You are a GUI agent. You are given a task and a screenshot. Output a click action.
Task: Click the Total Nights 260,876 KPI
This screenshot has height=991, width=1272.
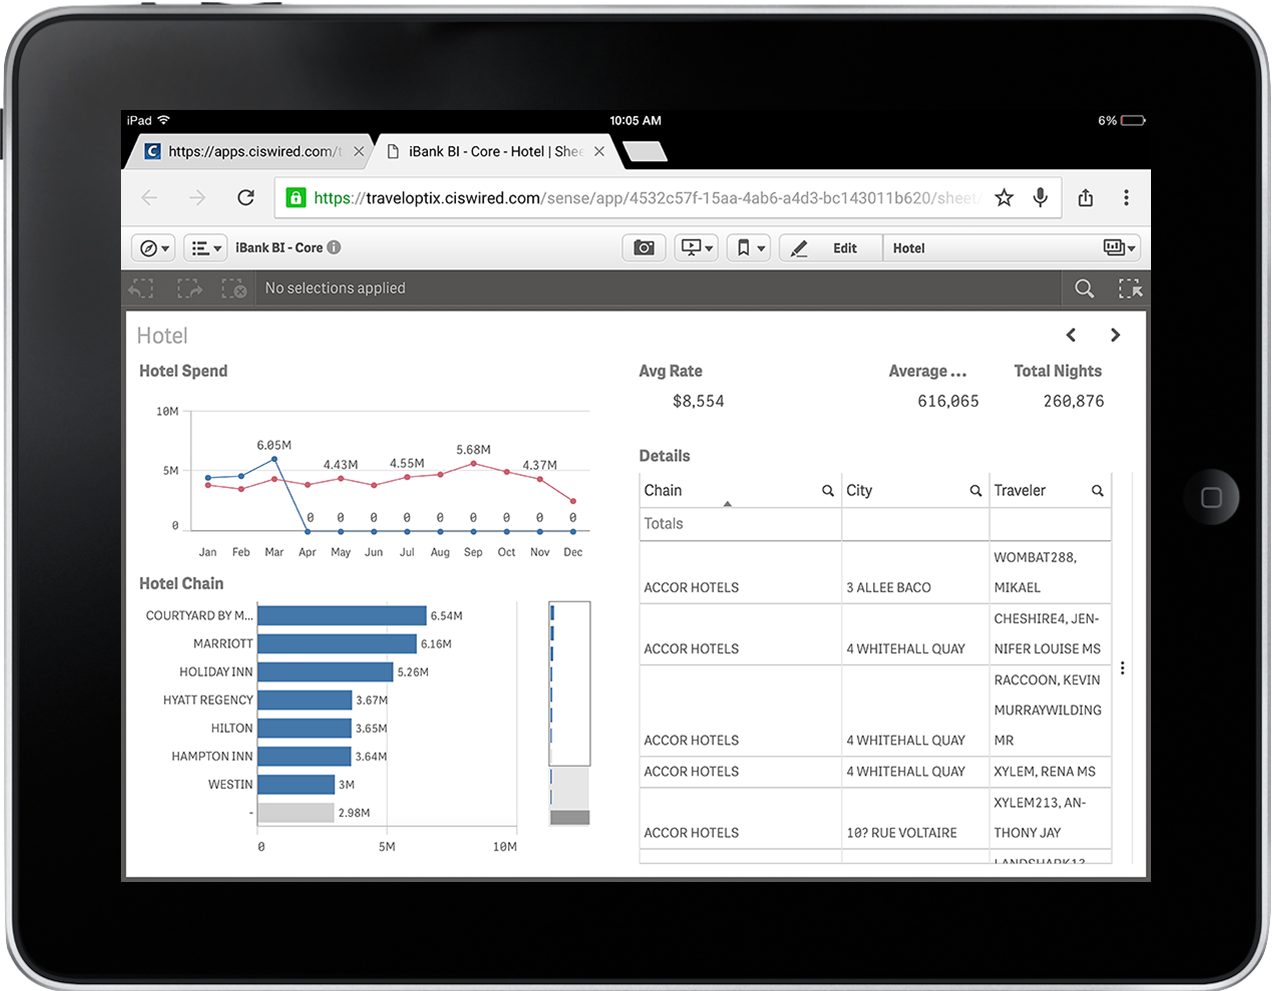(x=1073, y=401)
